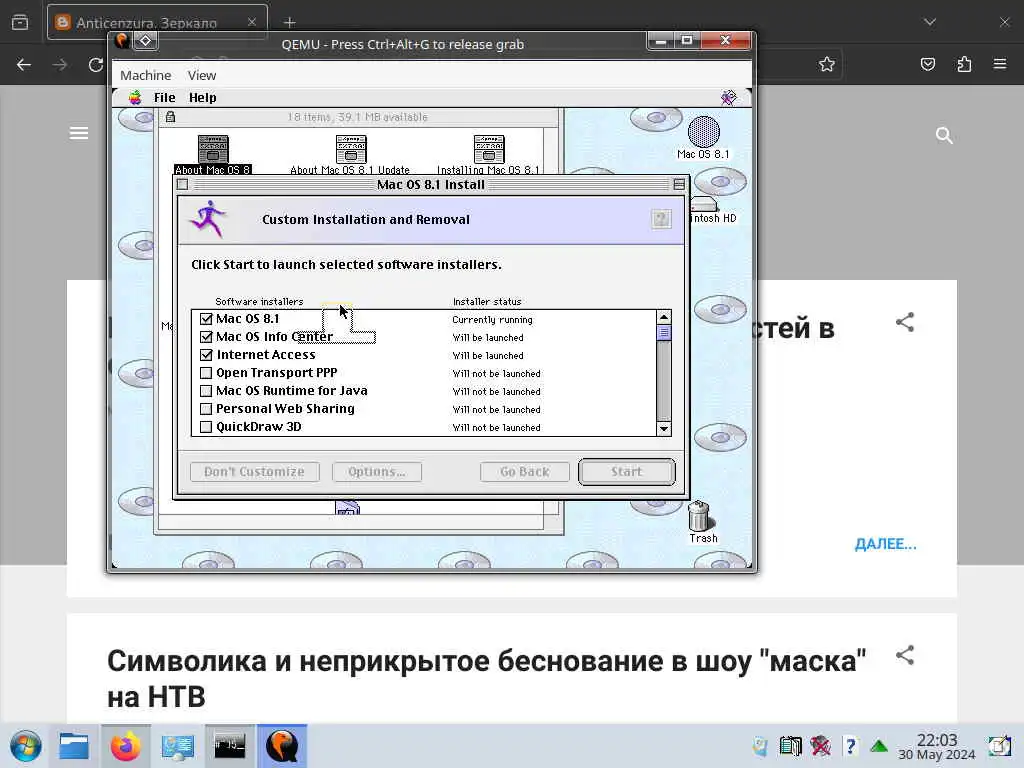Click the QEMU window pin icon in title bar
The image size is (1024, 768).
(x=146, y=41)
